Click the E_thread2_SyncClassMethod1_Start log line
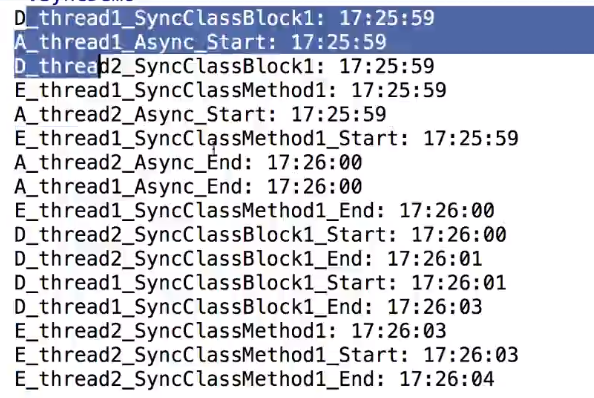This screenshot has width=594, height=398. click(266, 356)
